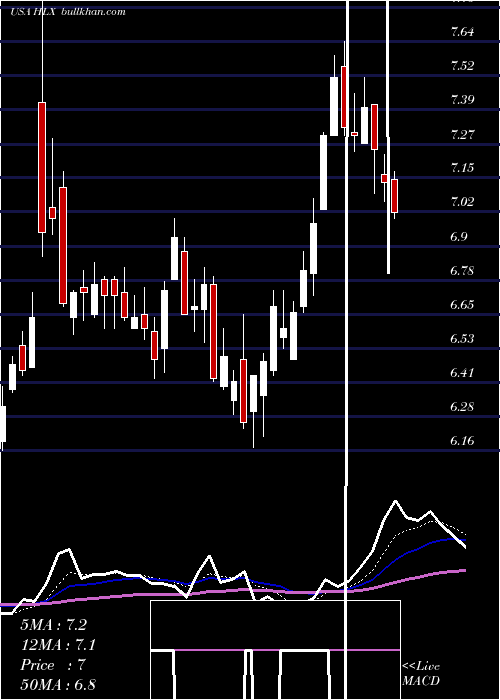500x700 pixels.
Task: Click the 6.16 price axis label
Action: click(462, 440)
